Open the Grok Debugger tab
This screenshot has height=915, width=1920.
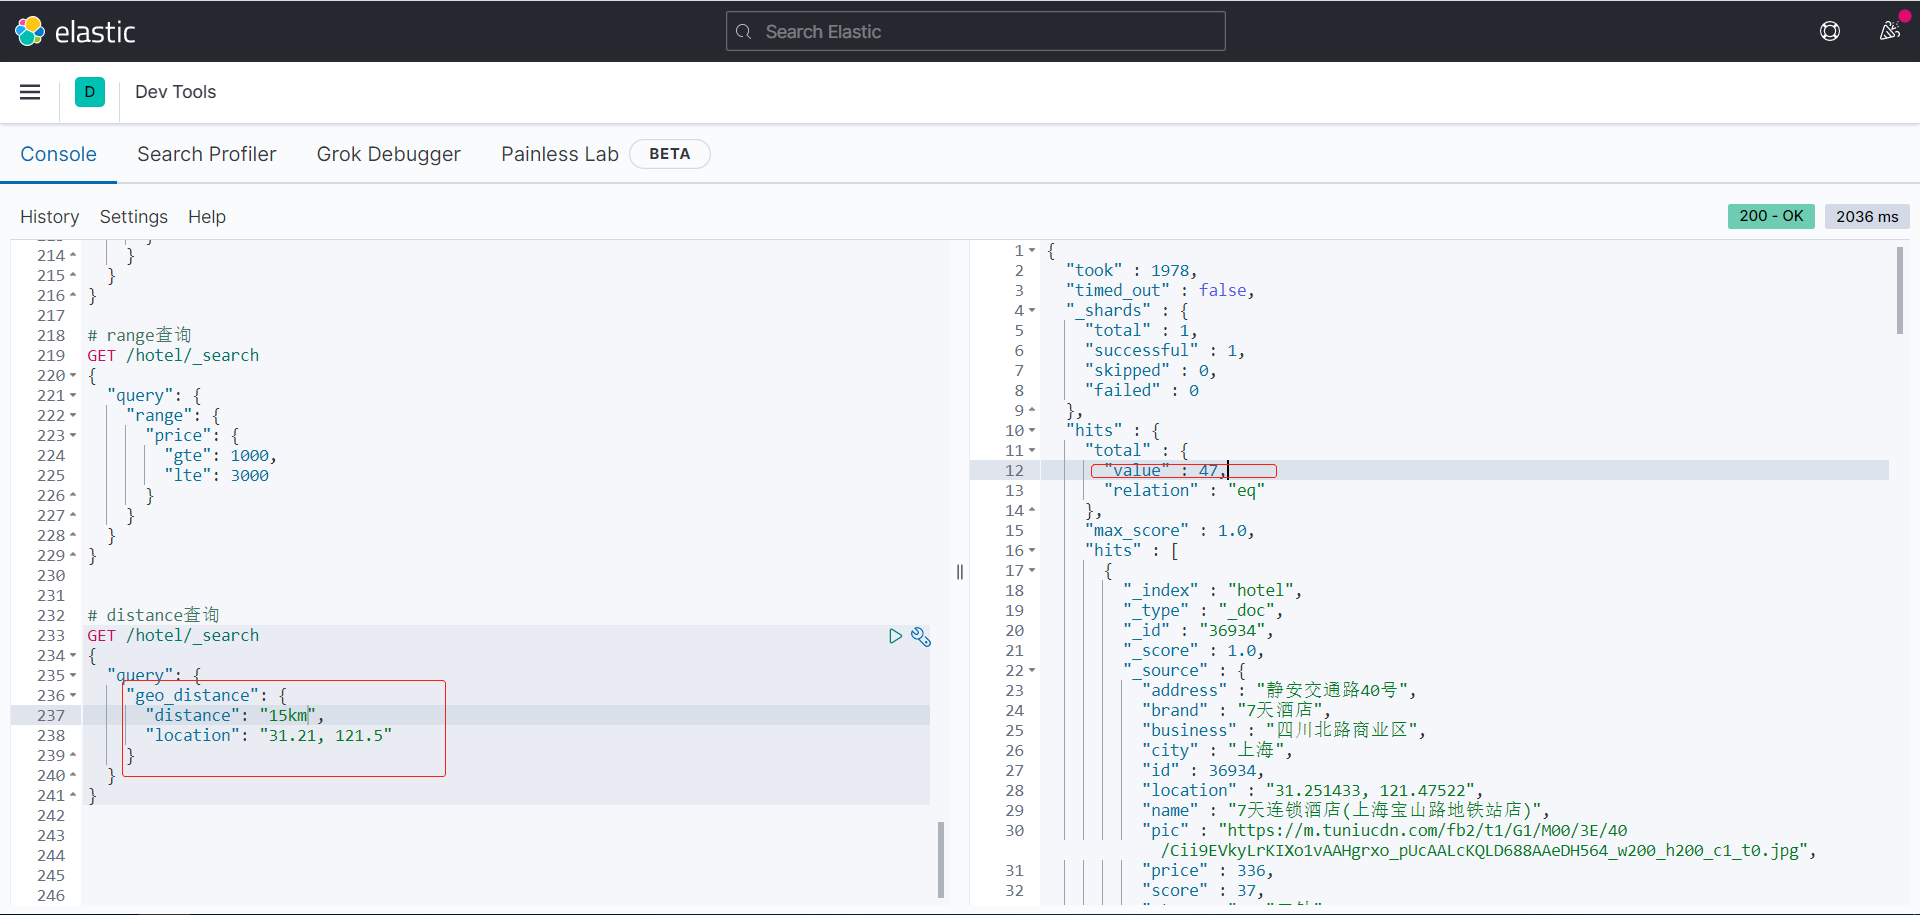click(x=388, y=154)
